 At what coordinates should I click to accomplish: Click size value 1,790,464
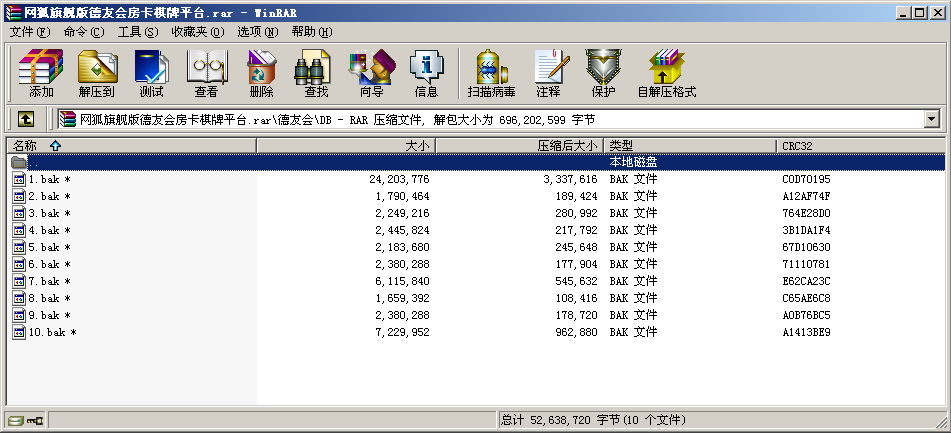coord(402,196)
